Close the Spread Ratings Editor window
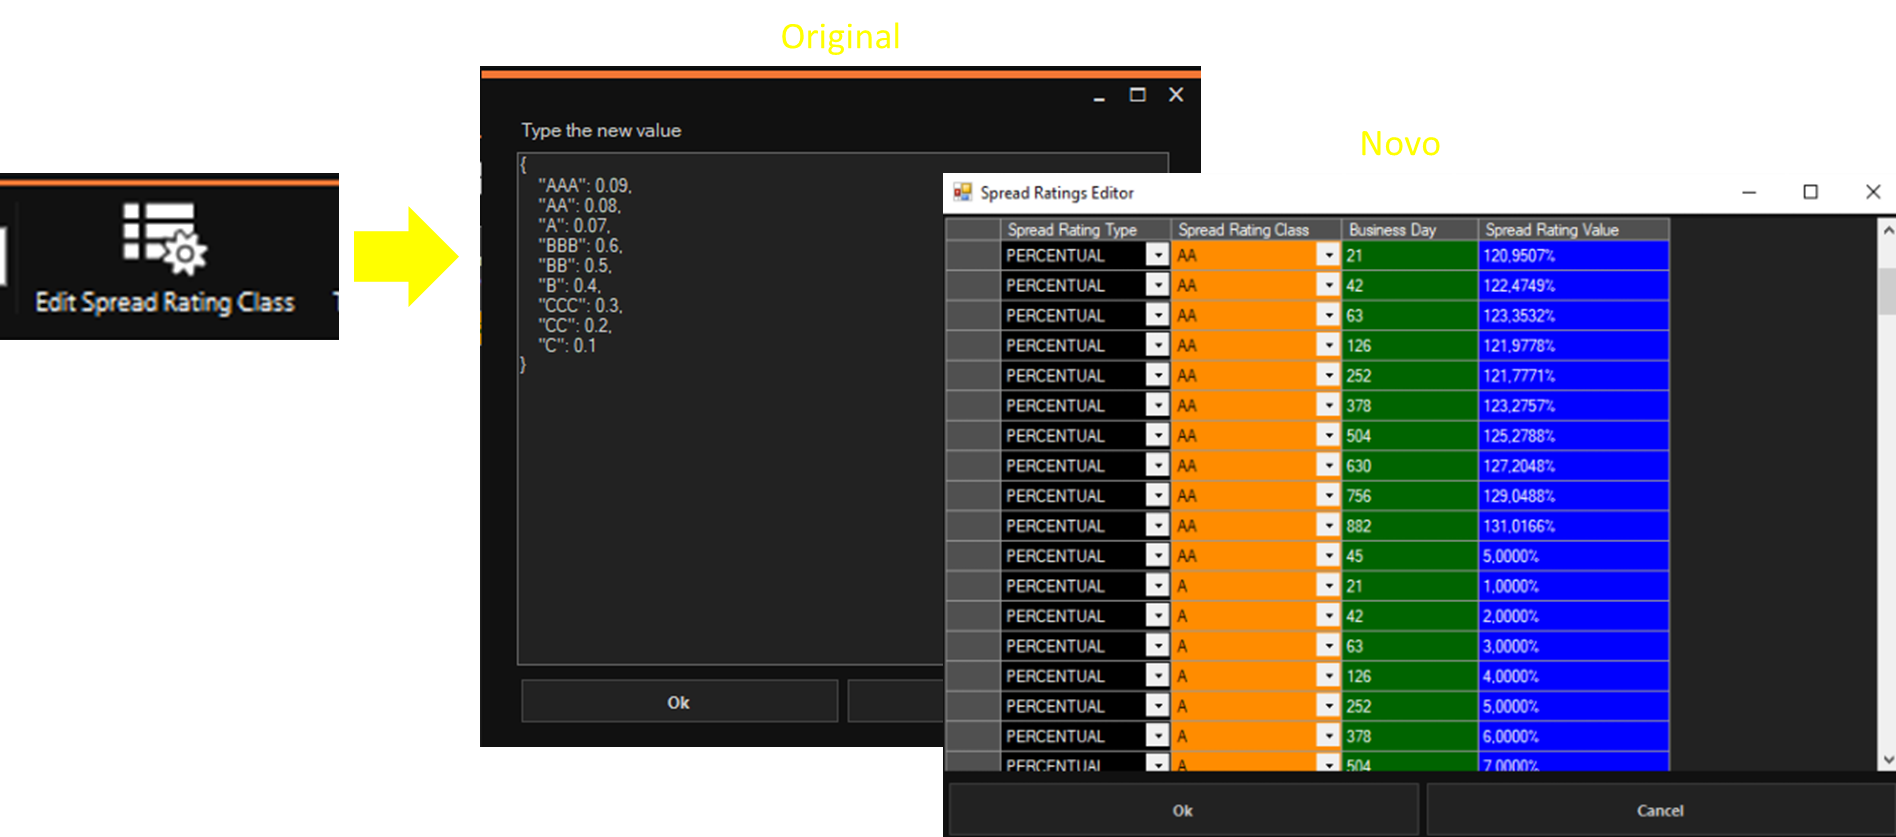The height and width of the screenshot is (837, 1896). pyautogui.click(x=1872, y=192)
